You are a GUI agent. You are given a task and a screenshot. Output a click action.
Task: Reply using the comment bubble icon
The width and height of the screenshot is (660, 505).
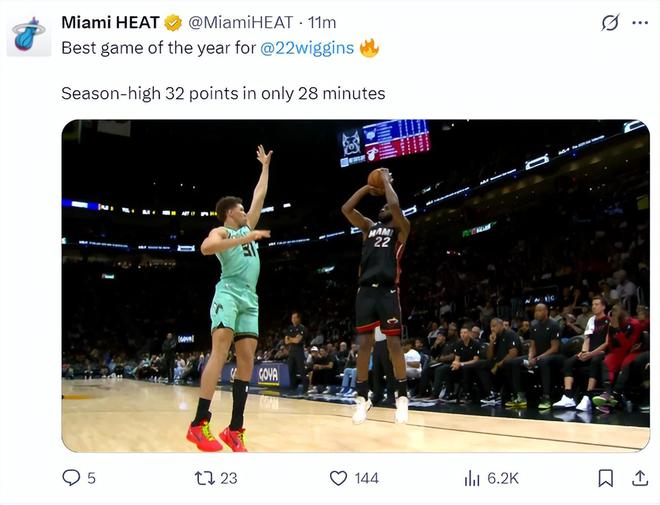71,478
